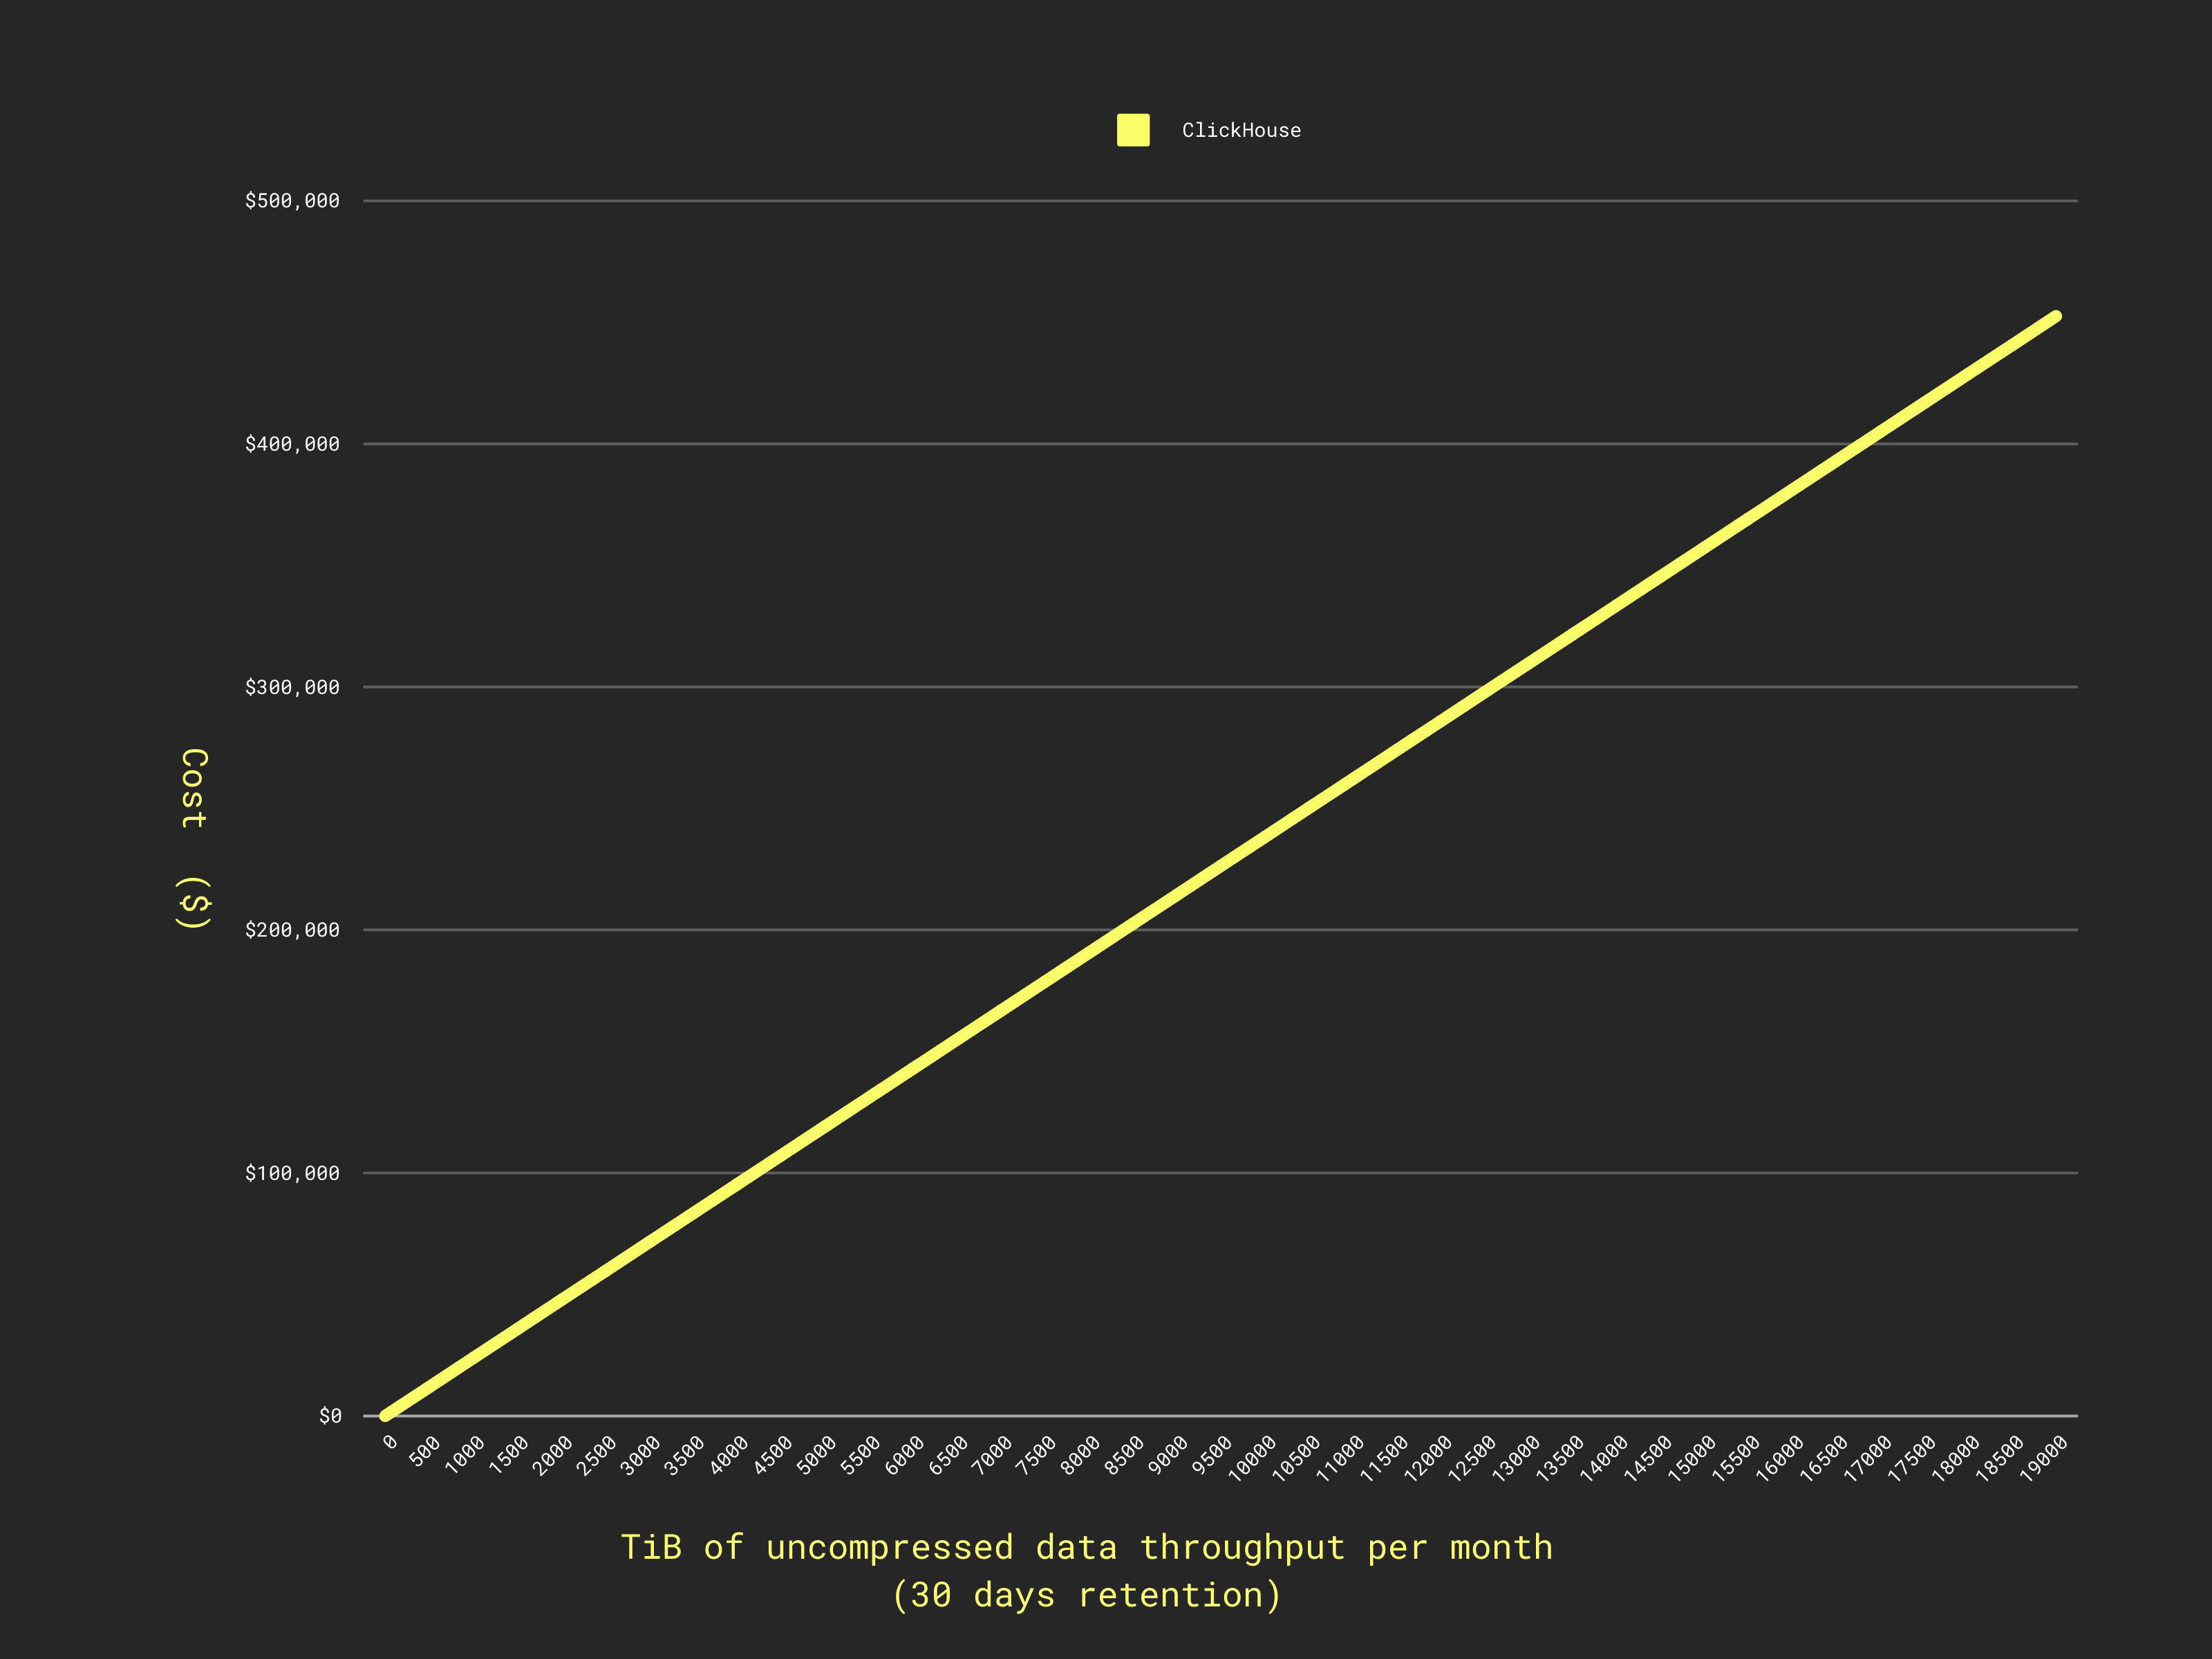Click the line's starting point at origin
This screenshot has width=2212, height=1659.
(x=385, y=1415)
